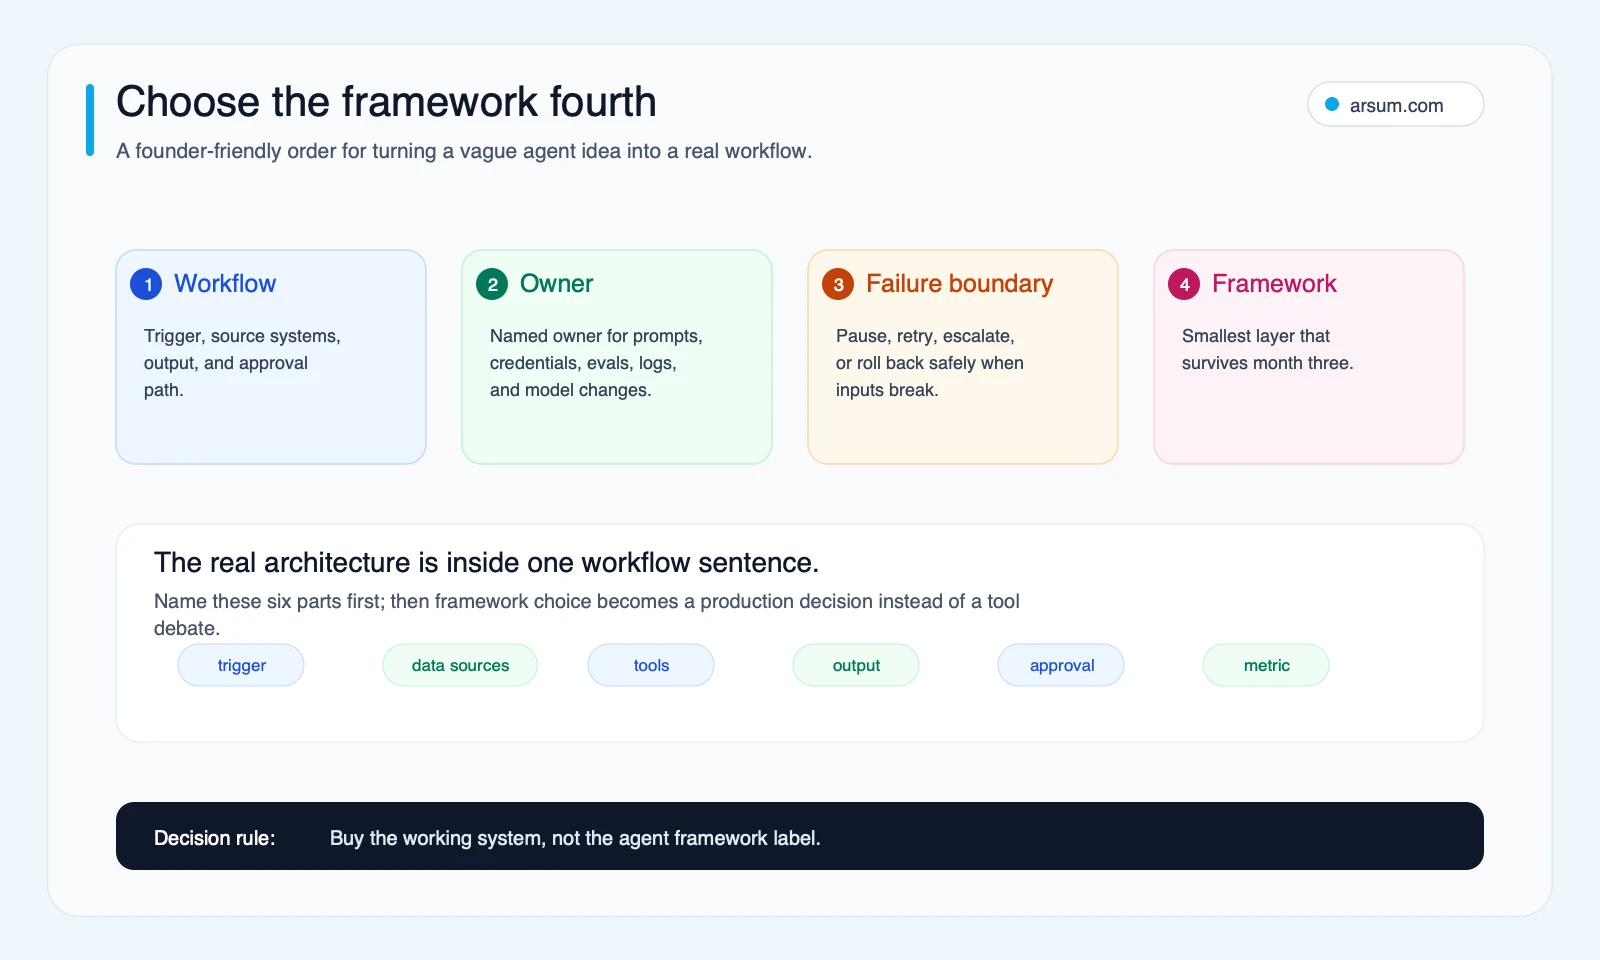The height and width of the screenshot is (960, 1600).
Task: Select the metric chip
Action: (1266, 665)
